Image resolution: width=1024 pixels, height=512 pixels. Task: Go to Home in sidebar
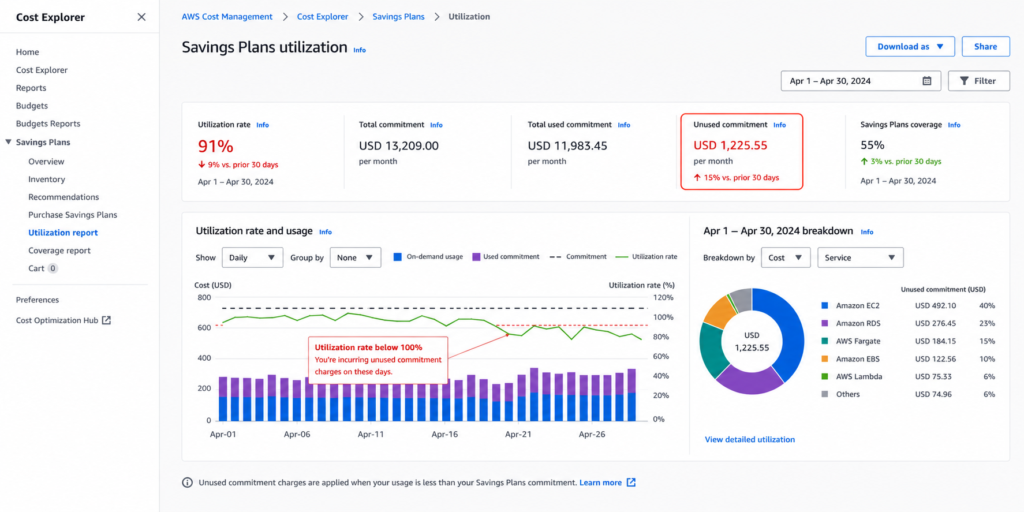pos(27,52)
